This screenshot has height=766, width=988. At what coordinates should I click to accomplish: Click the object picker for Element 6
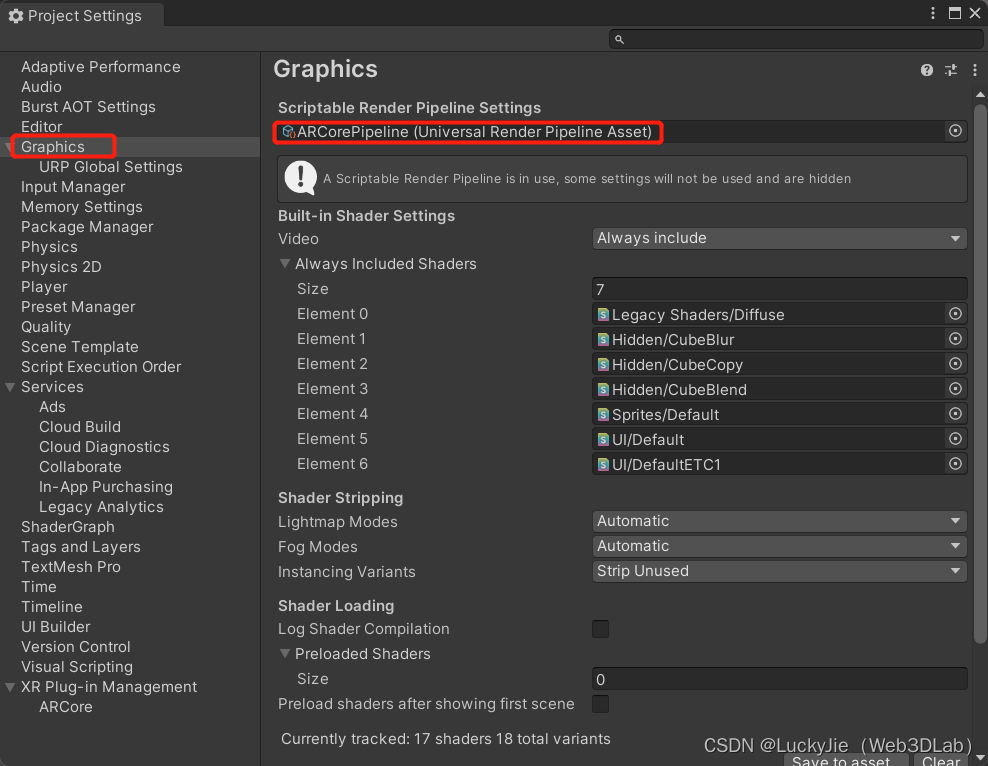click(x=955, y=464)
